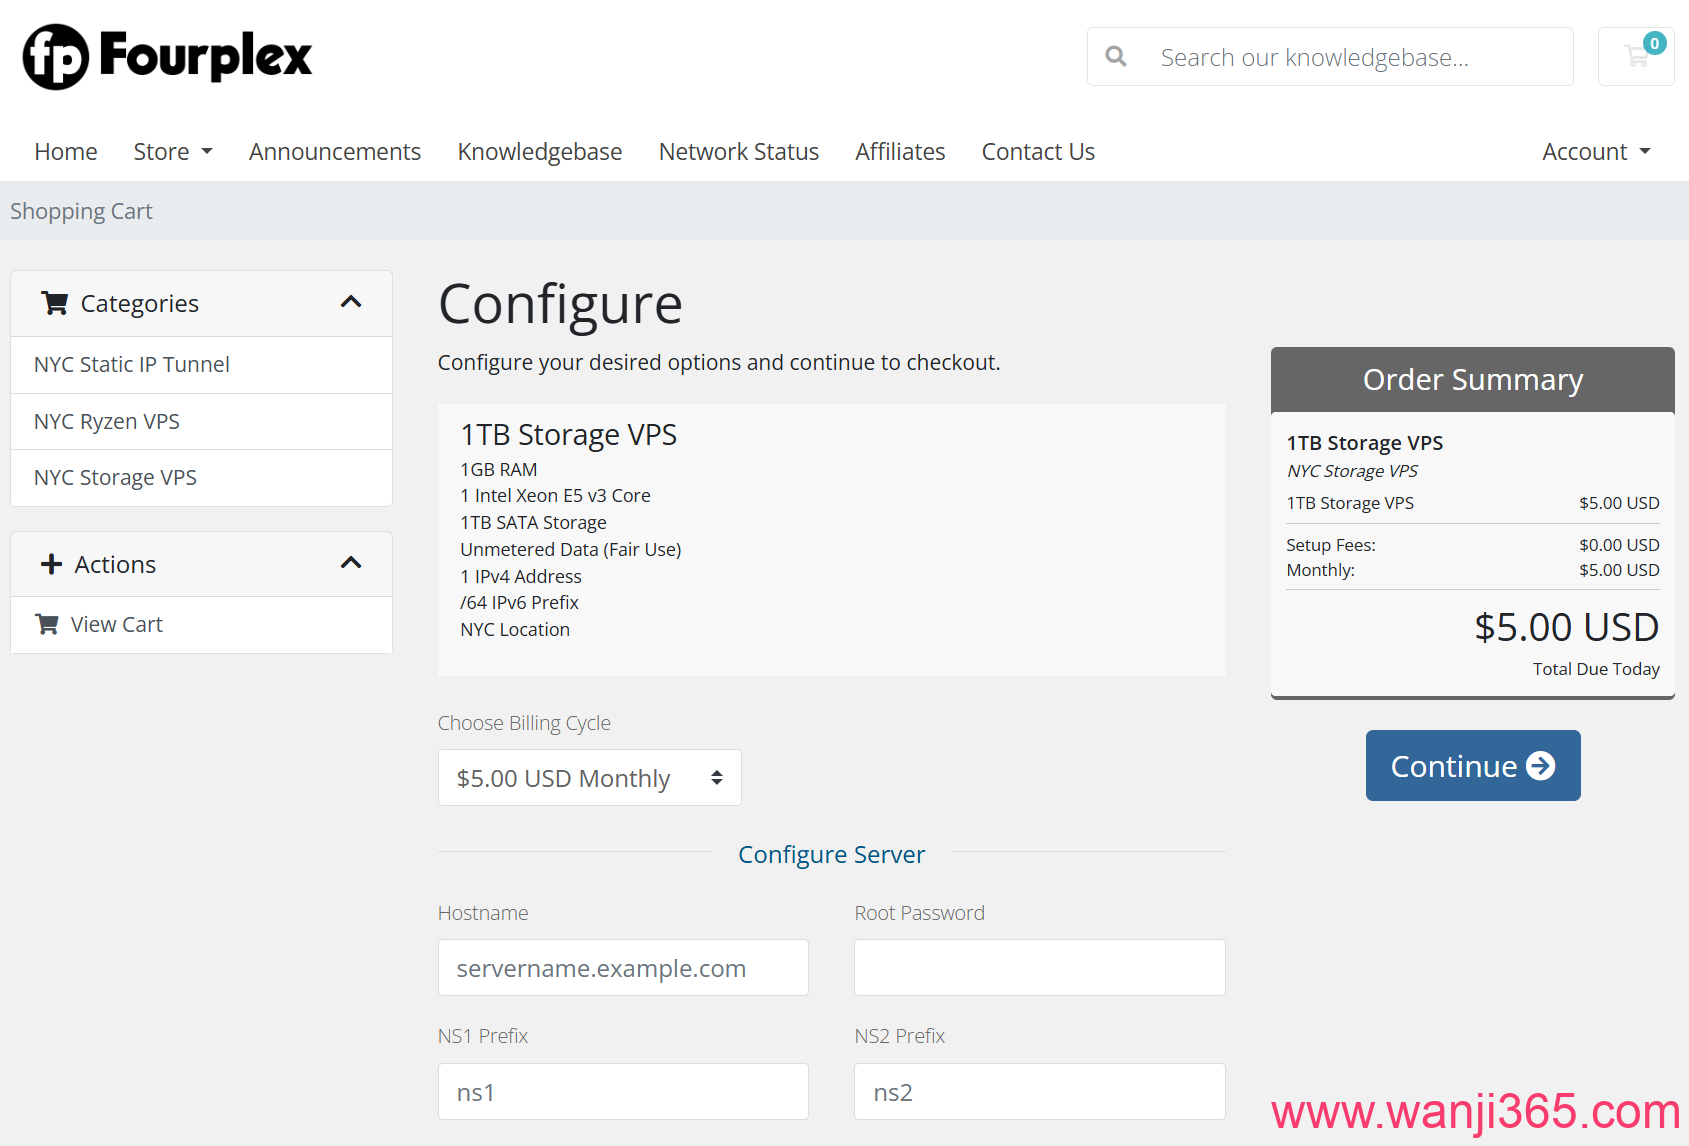Click into the Hostname field
1689x1146 pixels.
pyautogui.click(x=623, y=967)
